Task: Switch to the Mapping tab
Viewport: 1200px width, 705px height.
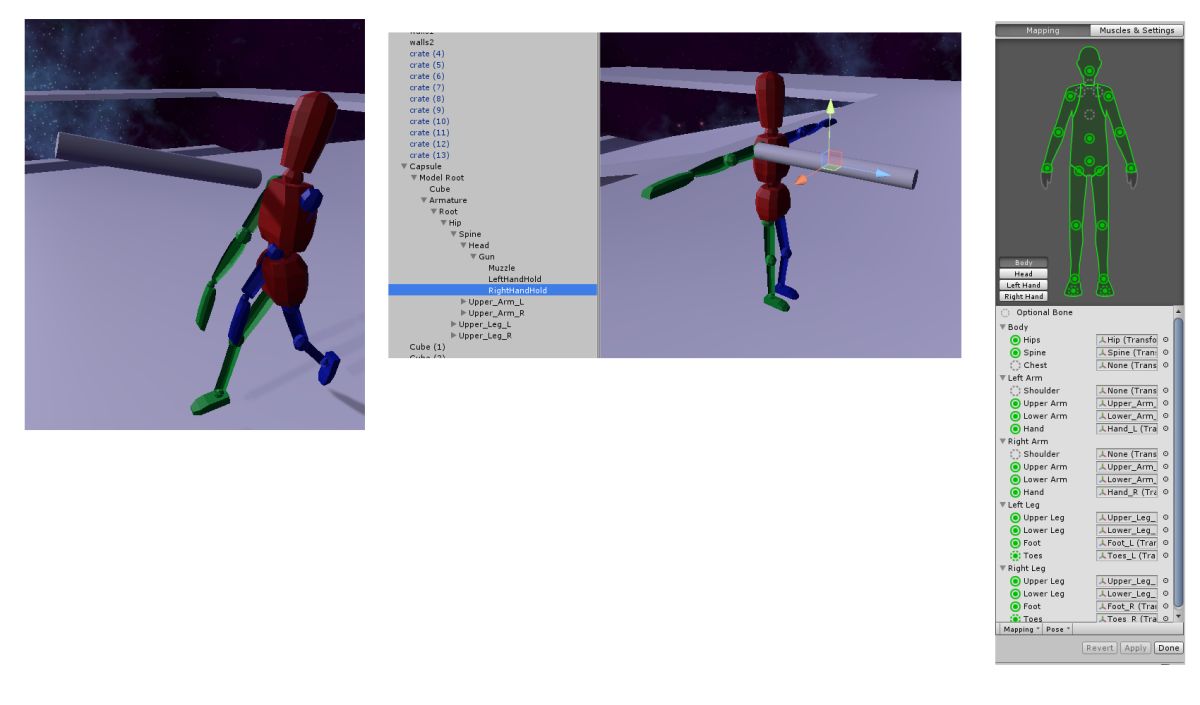Action: pyautogui.click(x=1043, y=30)
